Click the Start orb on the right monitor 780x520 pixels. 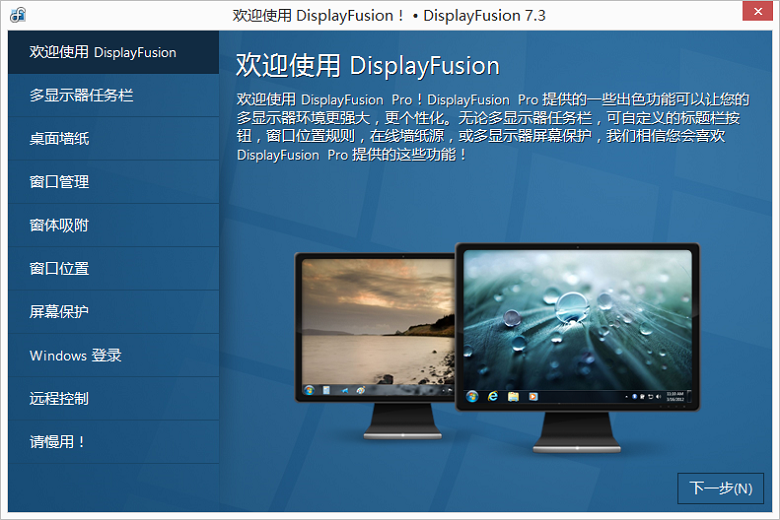pyautogui.click(x=472, y=396)
